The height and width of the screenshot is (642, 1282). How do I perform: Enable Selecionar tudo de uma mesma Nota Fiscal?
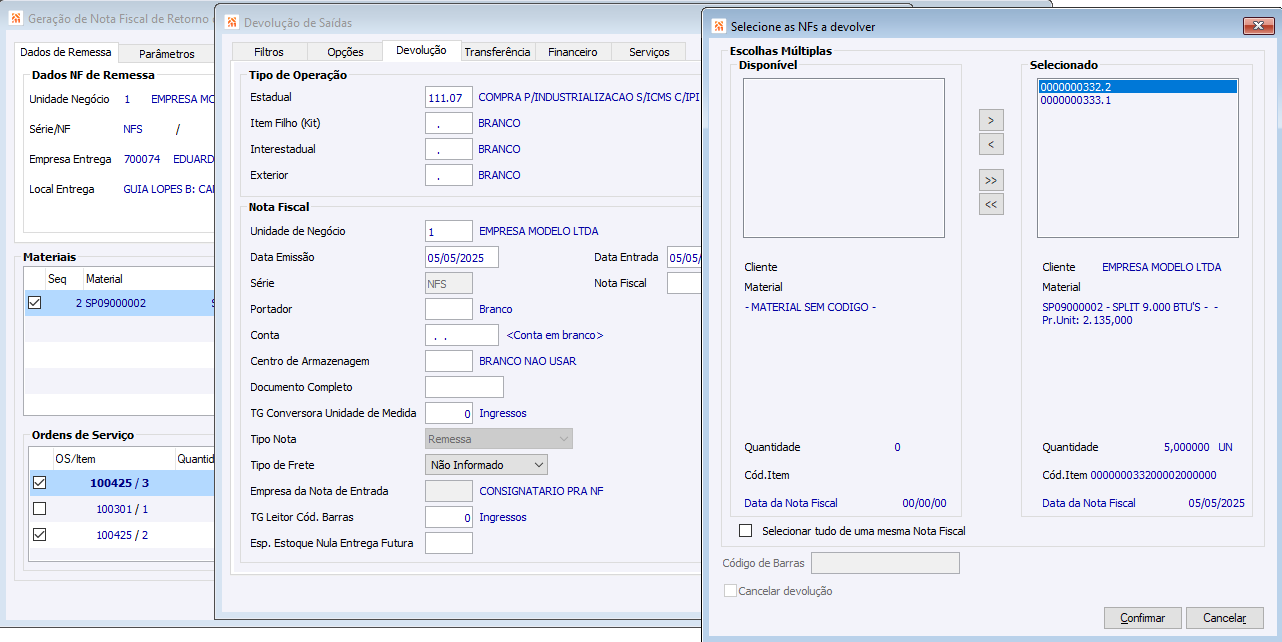coord(745,531)
